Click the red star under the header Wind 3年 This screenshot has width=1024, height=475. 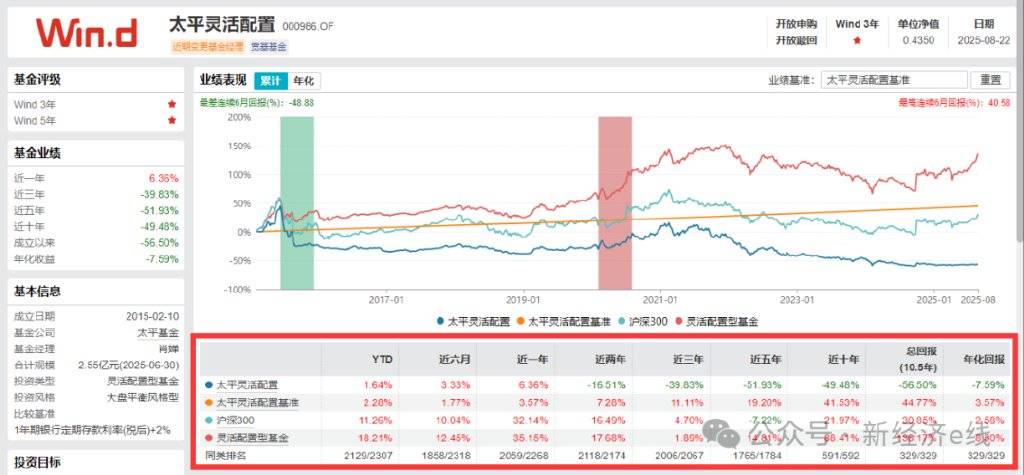click(x=857, y=40)
